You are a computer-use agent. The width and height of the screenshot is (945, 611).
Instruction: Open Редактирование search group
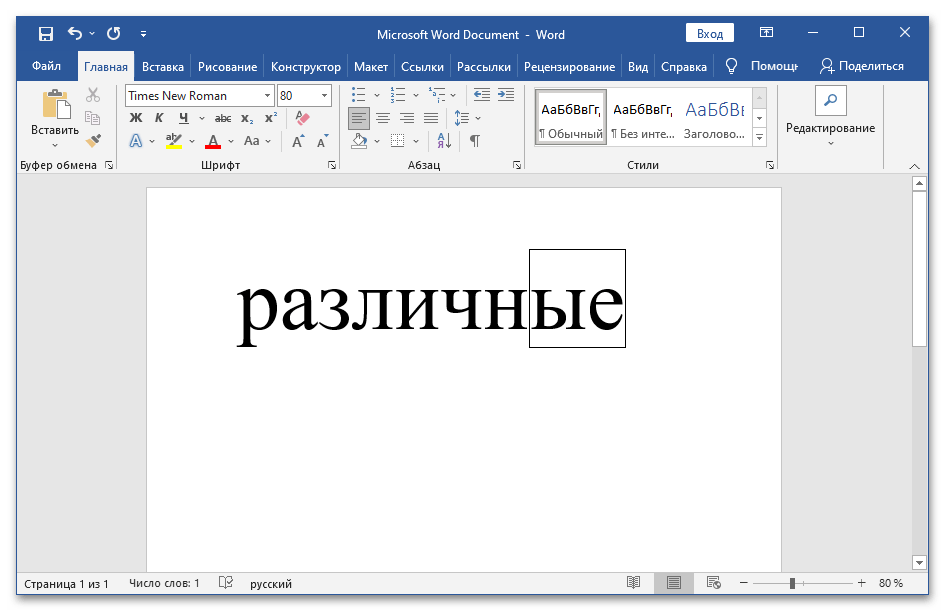click(830, 117)
